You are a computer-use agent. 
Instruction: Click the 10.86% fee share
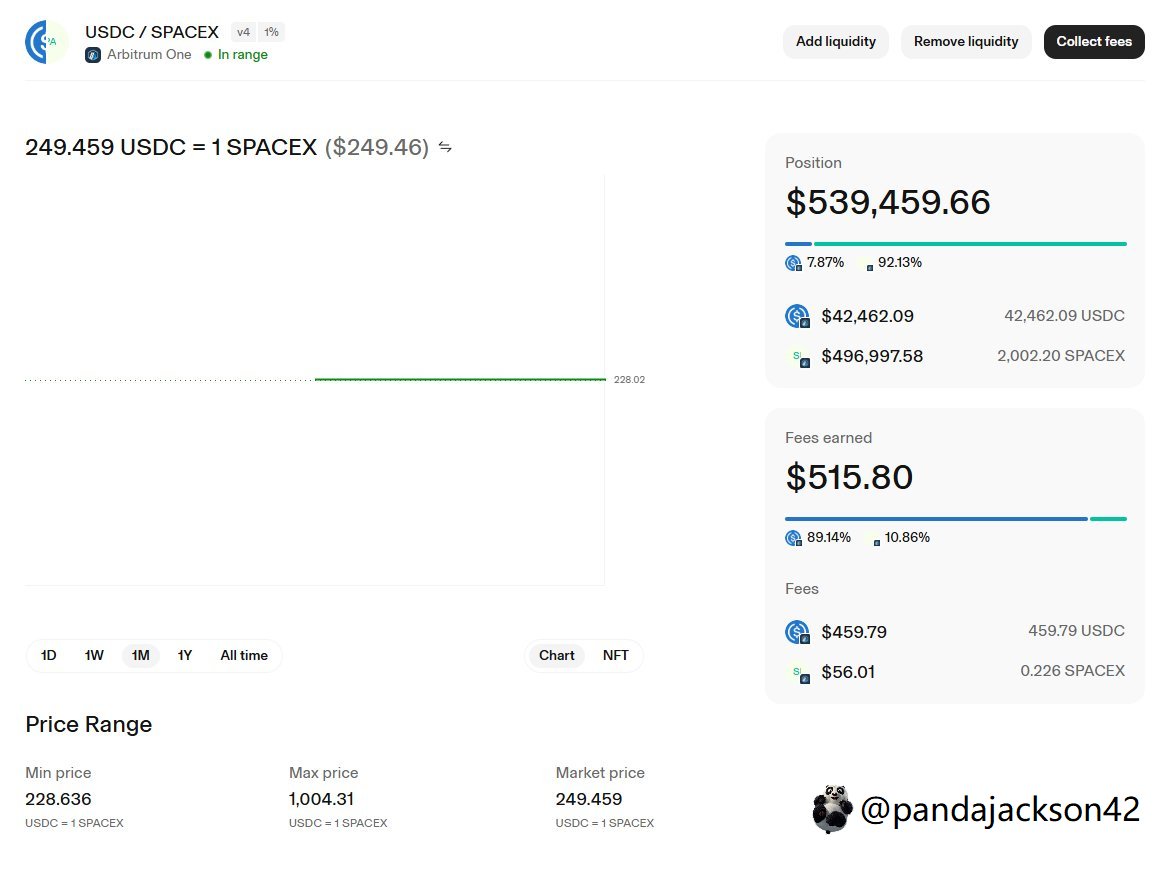[x=907, y=538]
